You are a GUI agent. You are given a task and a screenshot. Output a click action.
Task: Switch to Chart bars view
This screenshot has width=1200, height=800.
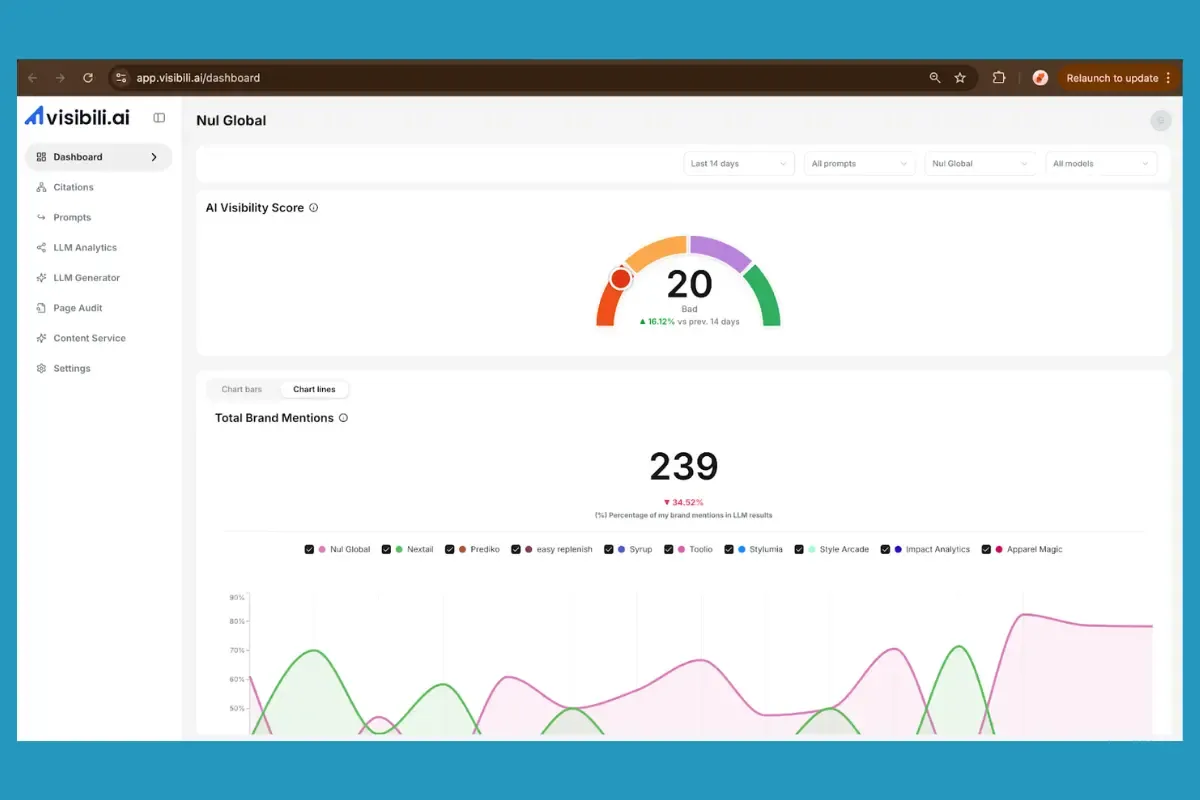click(x=242, y=389)
